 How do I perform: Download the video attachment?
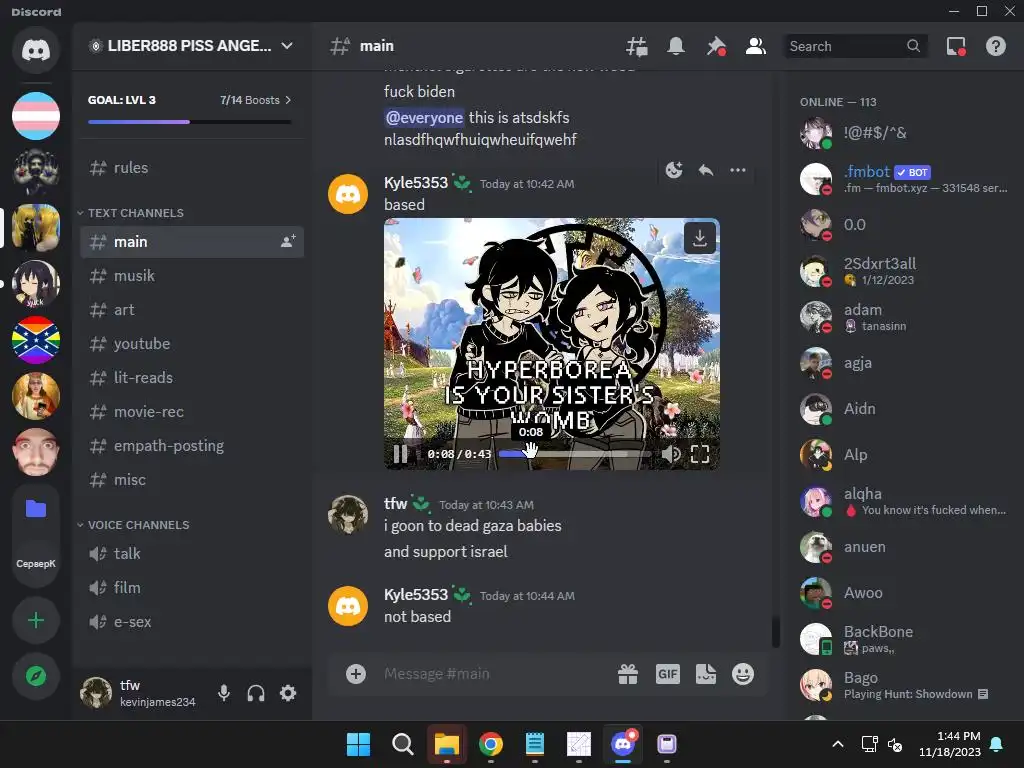(699, 238)
